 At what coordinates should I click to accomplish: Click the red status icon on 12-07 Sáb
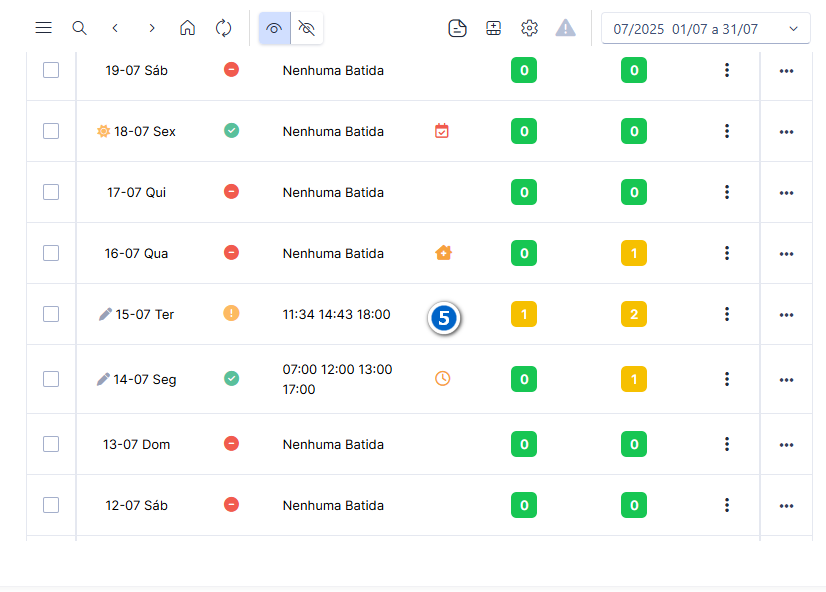(231, 505)
